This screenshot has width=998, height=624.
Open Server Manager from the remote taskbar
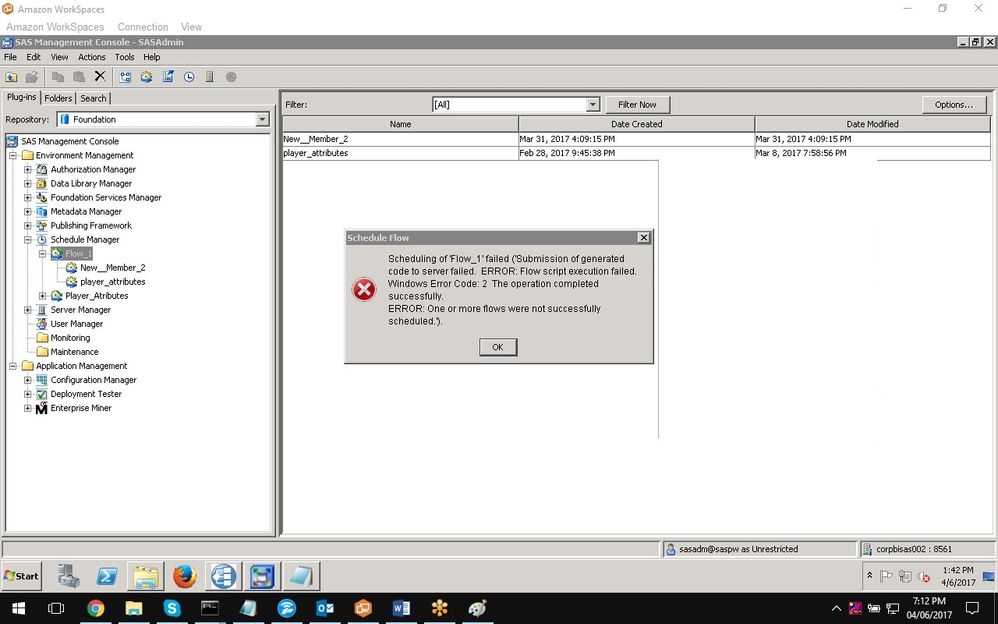click(x=68, y=576)
